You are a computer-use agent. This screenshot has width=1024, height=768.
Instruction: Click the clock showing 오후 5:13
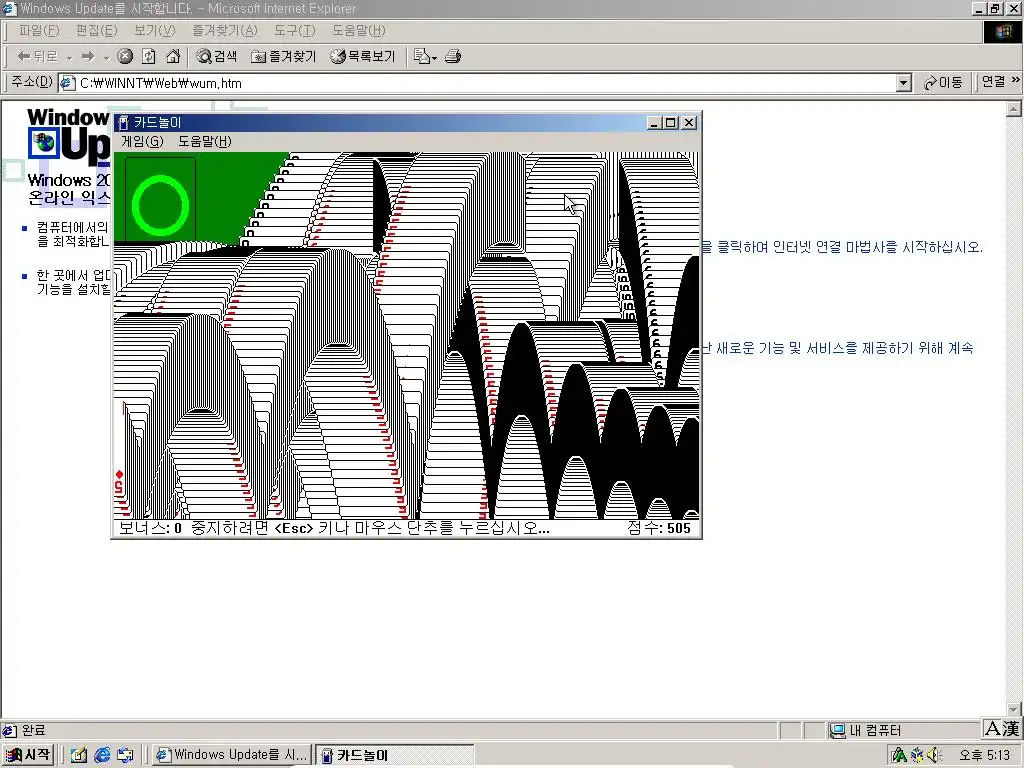[x=984, y=755]
